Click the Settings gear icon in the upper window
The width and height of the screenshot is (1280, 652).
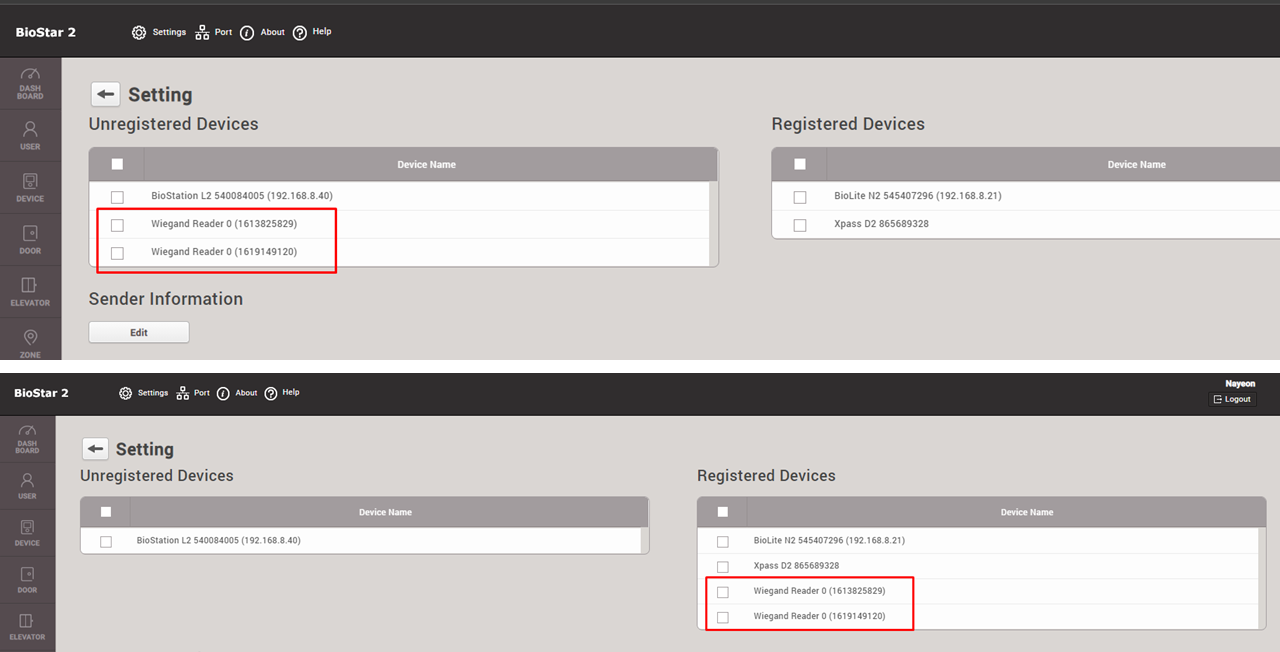point(139,32)
